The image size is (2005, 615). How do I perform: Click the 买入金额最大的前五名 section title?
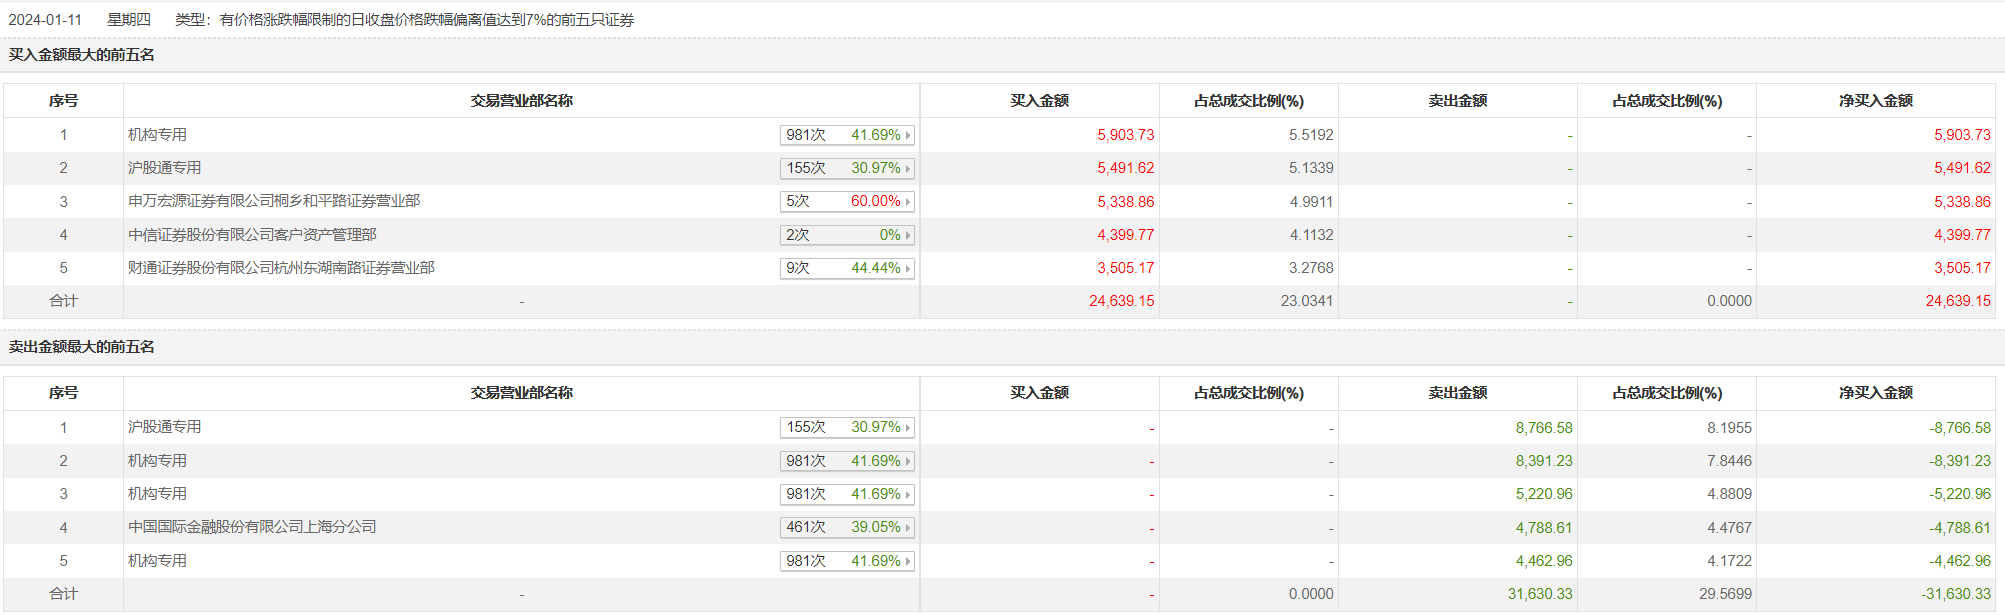point(82,55)
